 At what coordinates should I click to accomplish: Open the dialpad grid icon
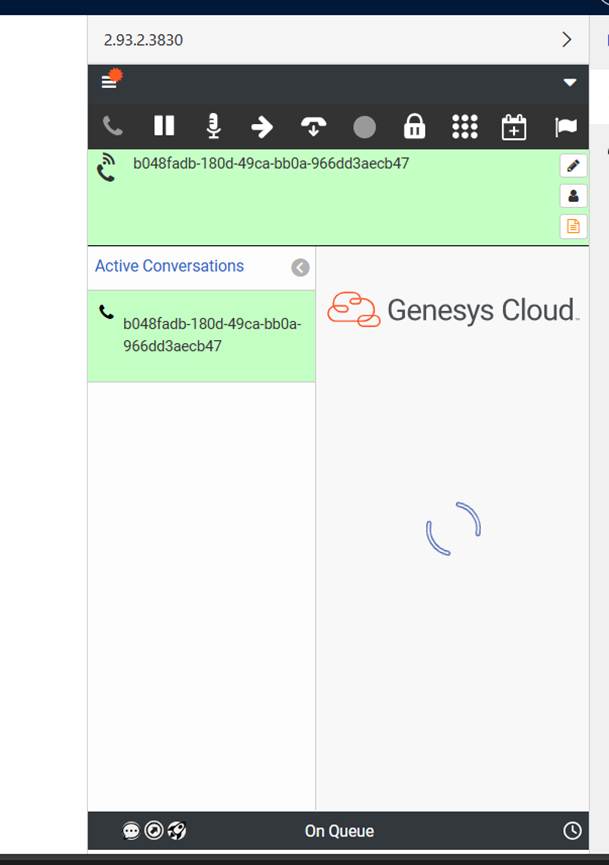[465, 127]
